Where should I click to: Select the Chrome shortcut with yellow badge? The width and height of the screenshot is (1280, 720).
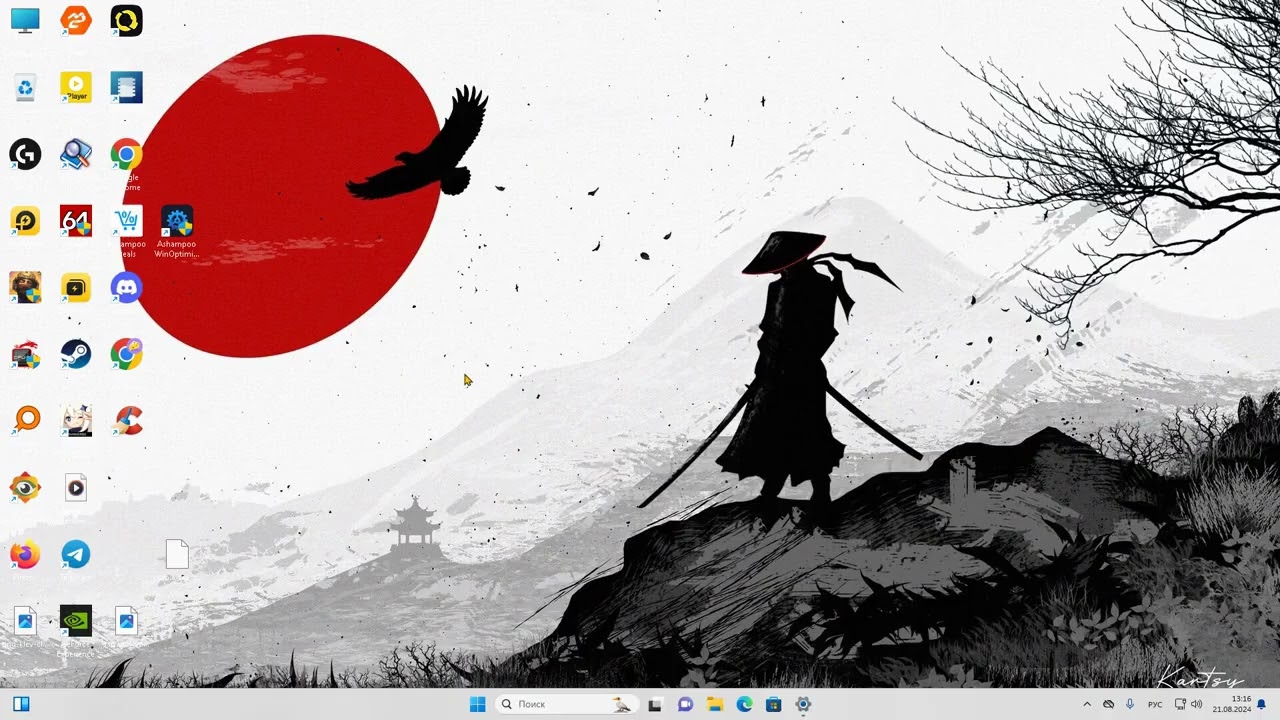(x=127, y=354)
